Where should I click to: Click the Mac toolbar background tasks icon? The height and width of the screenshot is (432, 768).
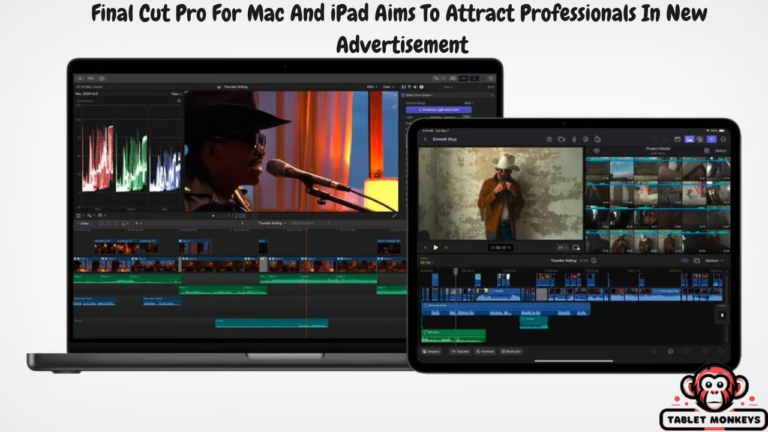102,78
